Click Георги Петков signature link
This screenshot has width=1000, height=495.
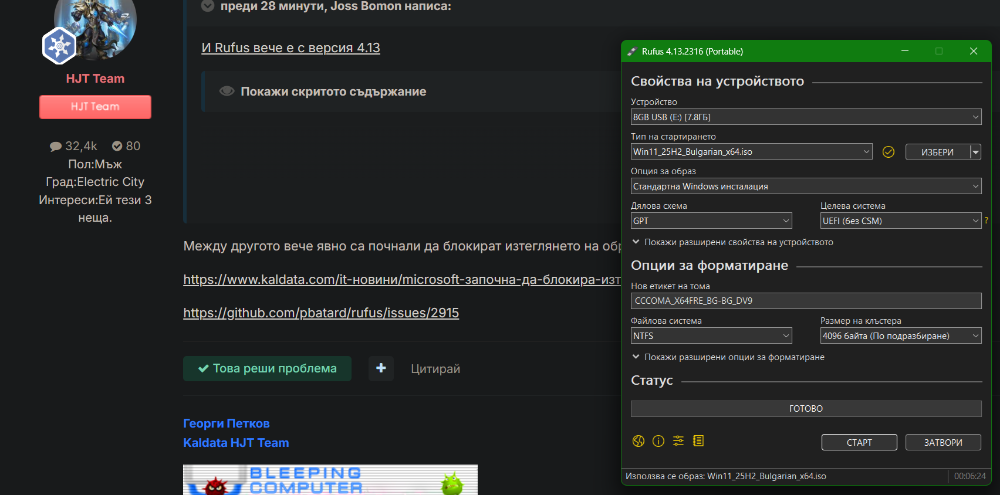point(226,424)
